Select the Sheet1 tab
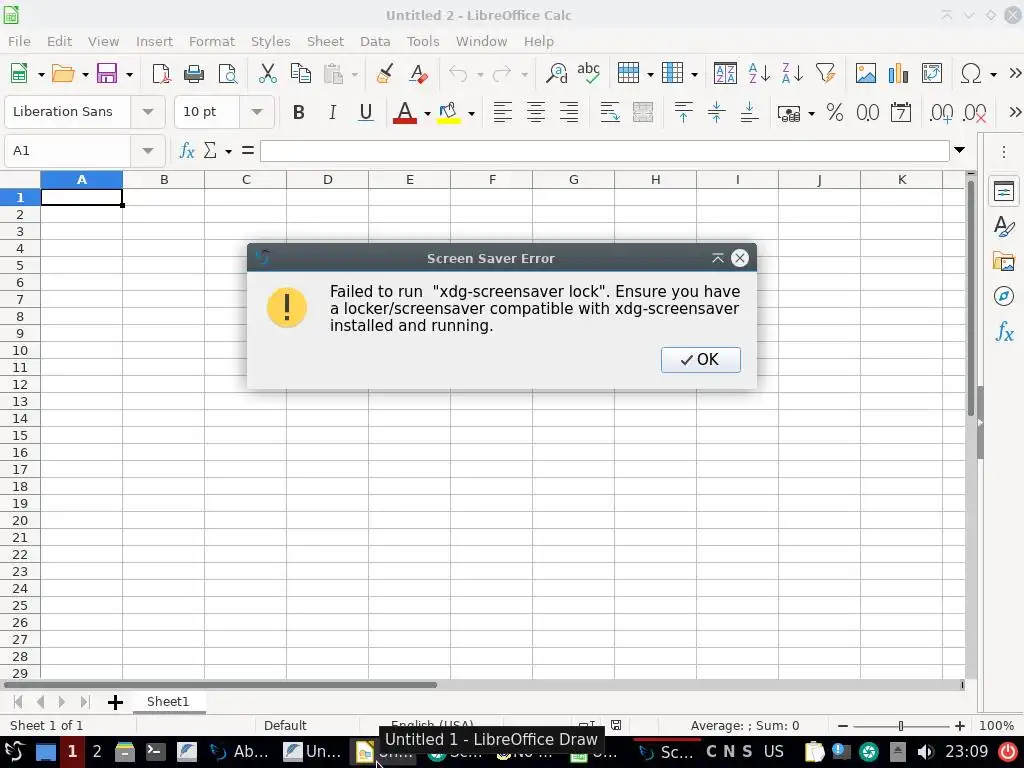Screen dimensions: 1024x768 168,701
